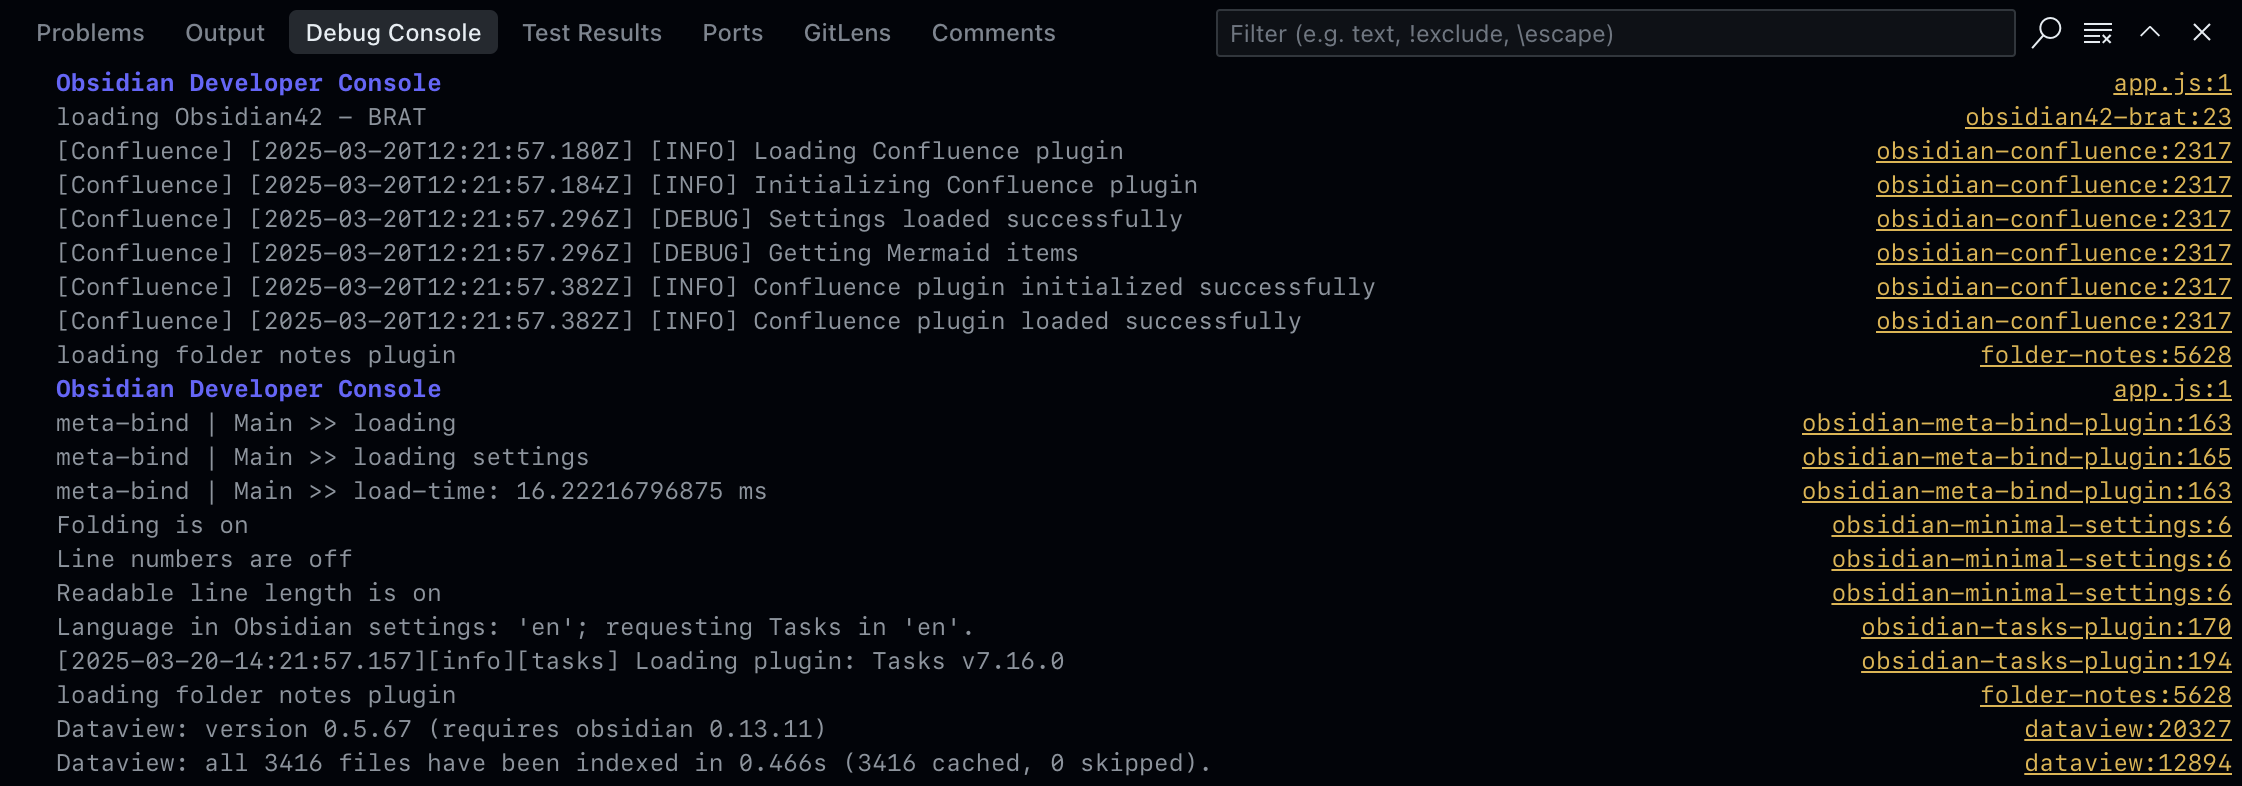
Task: Open the obsidian-meta-bind-plugin:165 link
Action: click(2015, 458)
